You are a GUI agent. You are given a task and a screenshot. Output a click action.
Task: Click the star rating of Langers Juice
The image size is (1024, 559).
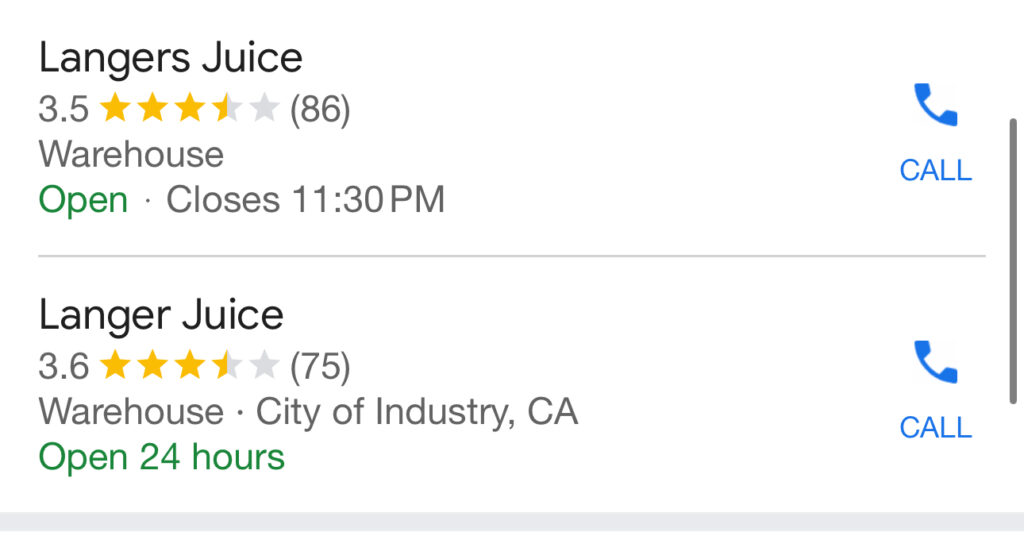click(x=188, y=109)
